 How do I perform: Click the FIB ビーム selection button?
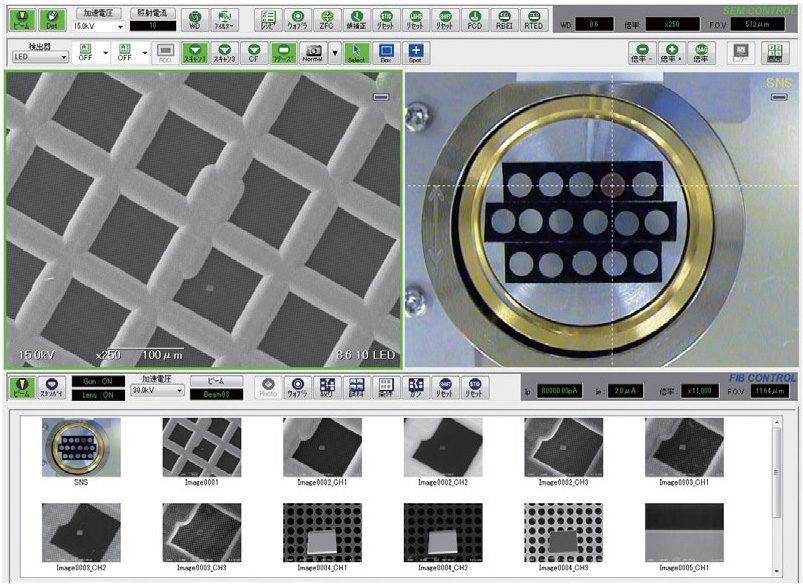216,381
